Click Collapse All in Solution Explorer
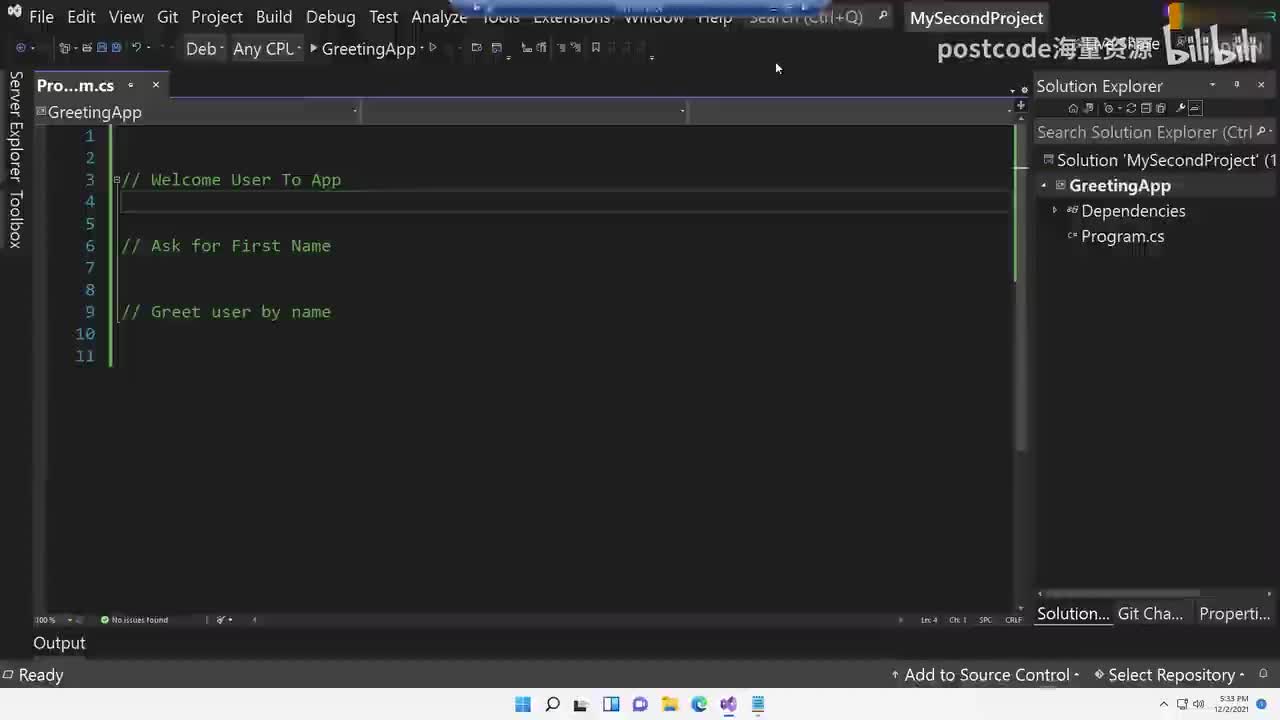Screen dimensions: 1280x720 [1146, 108]
